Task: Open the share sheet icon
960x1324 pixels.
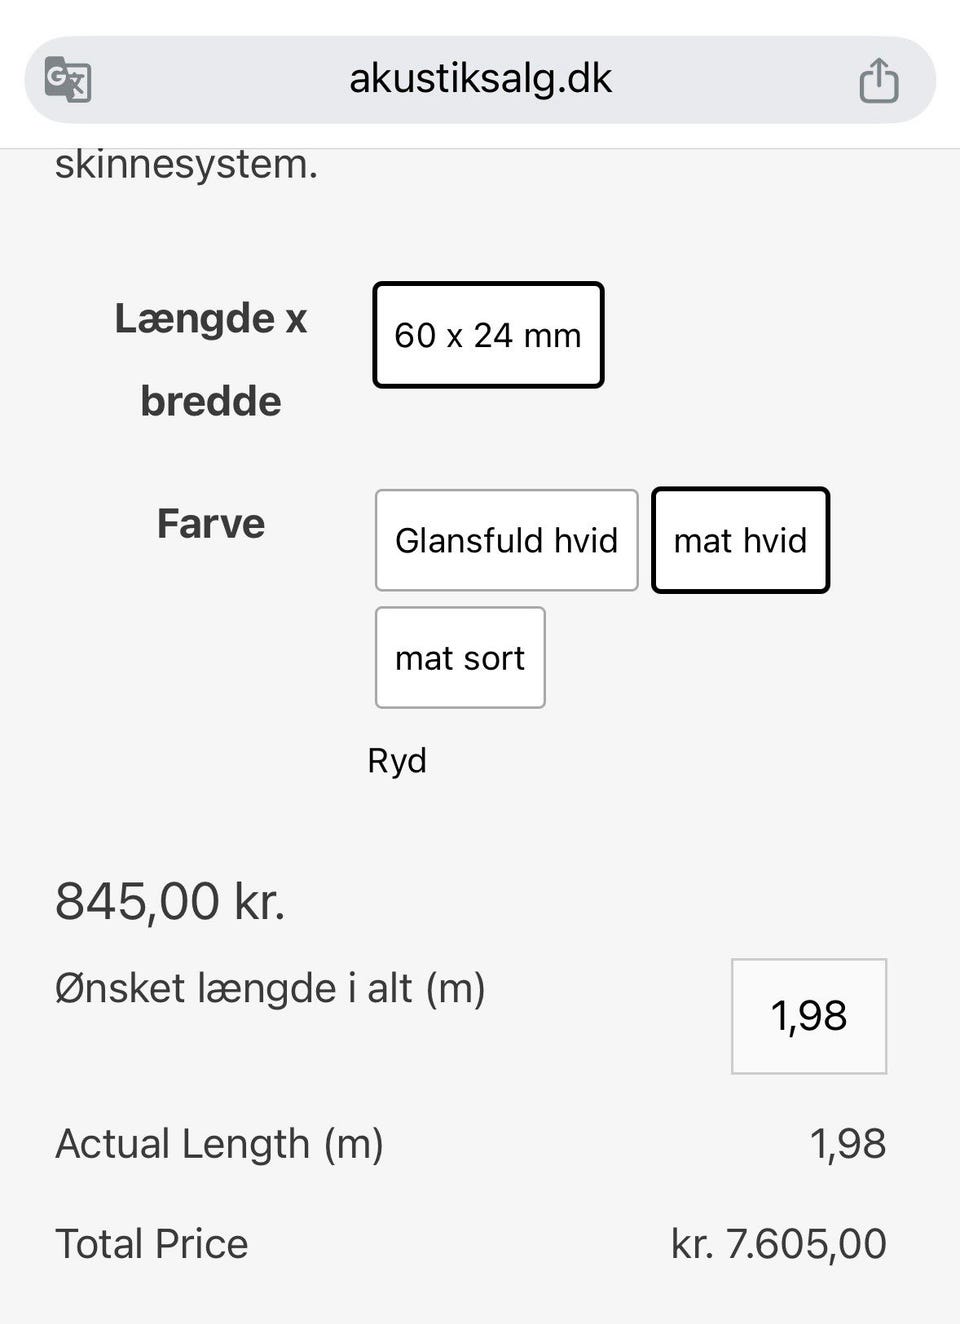Action: coord(879,80)
